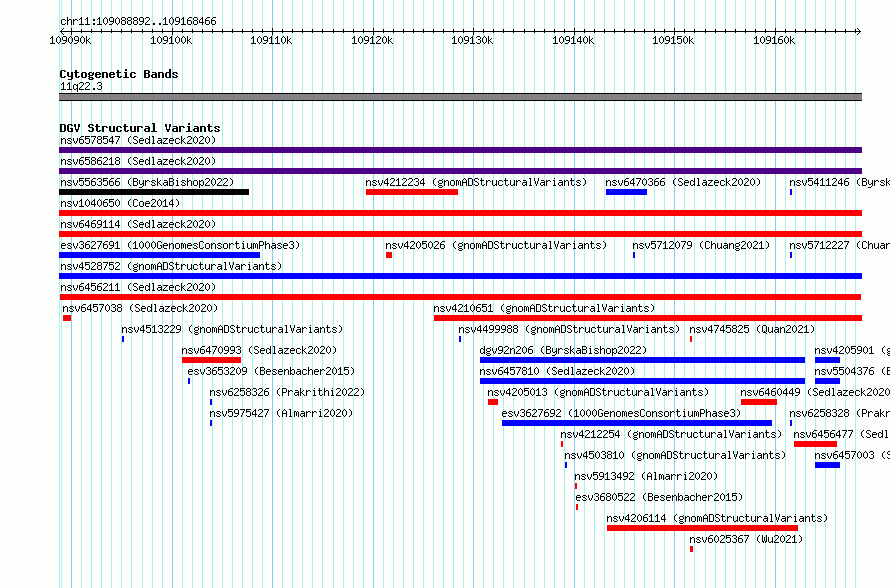890x588 pixels.
Task: Open the nsv5712227 variant label
Action: pyautogui.click(x=839, y=245)
